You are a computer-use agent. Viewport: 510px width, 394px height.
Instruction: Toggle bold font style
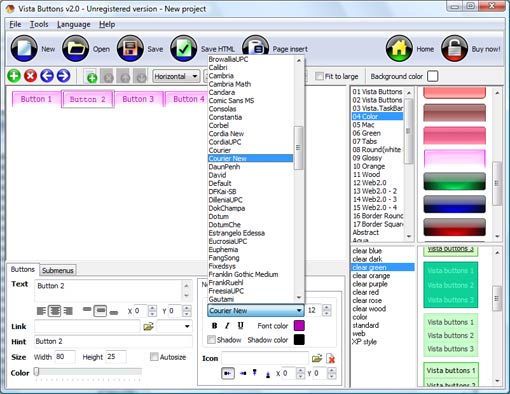point(214,326)
